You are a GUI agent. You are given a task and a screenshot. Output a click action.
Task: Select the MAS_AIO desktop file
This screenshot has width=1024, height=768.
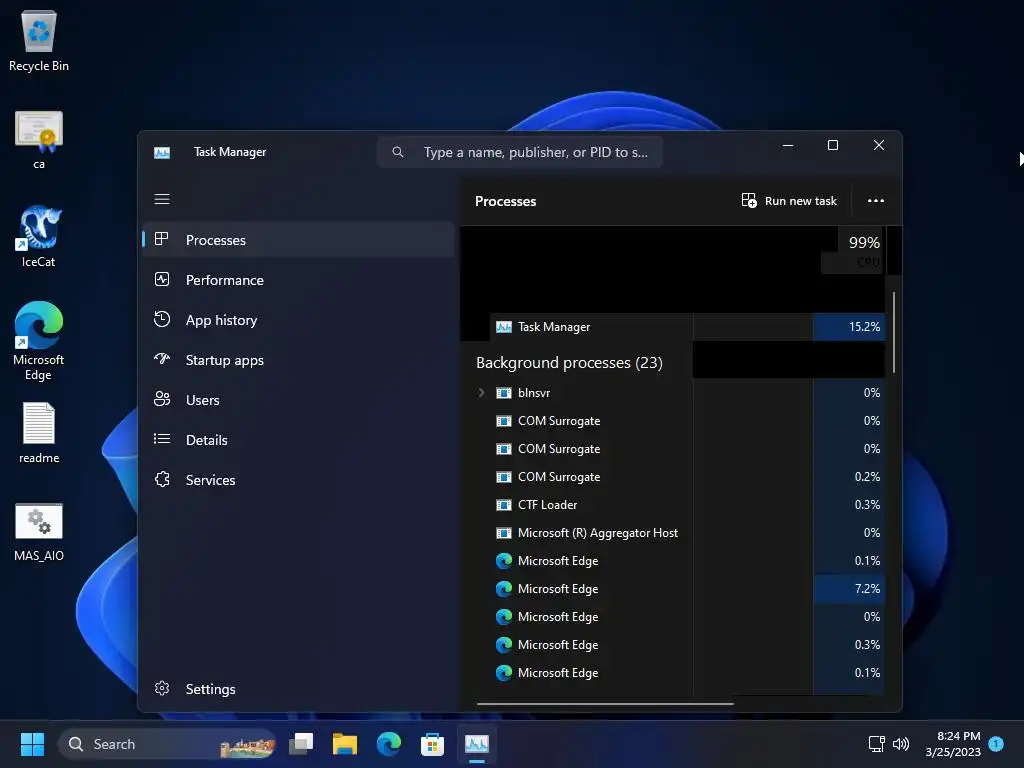[x=39, y=532]
